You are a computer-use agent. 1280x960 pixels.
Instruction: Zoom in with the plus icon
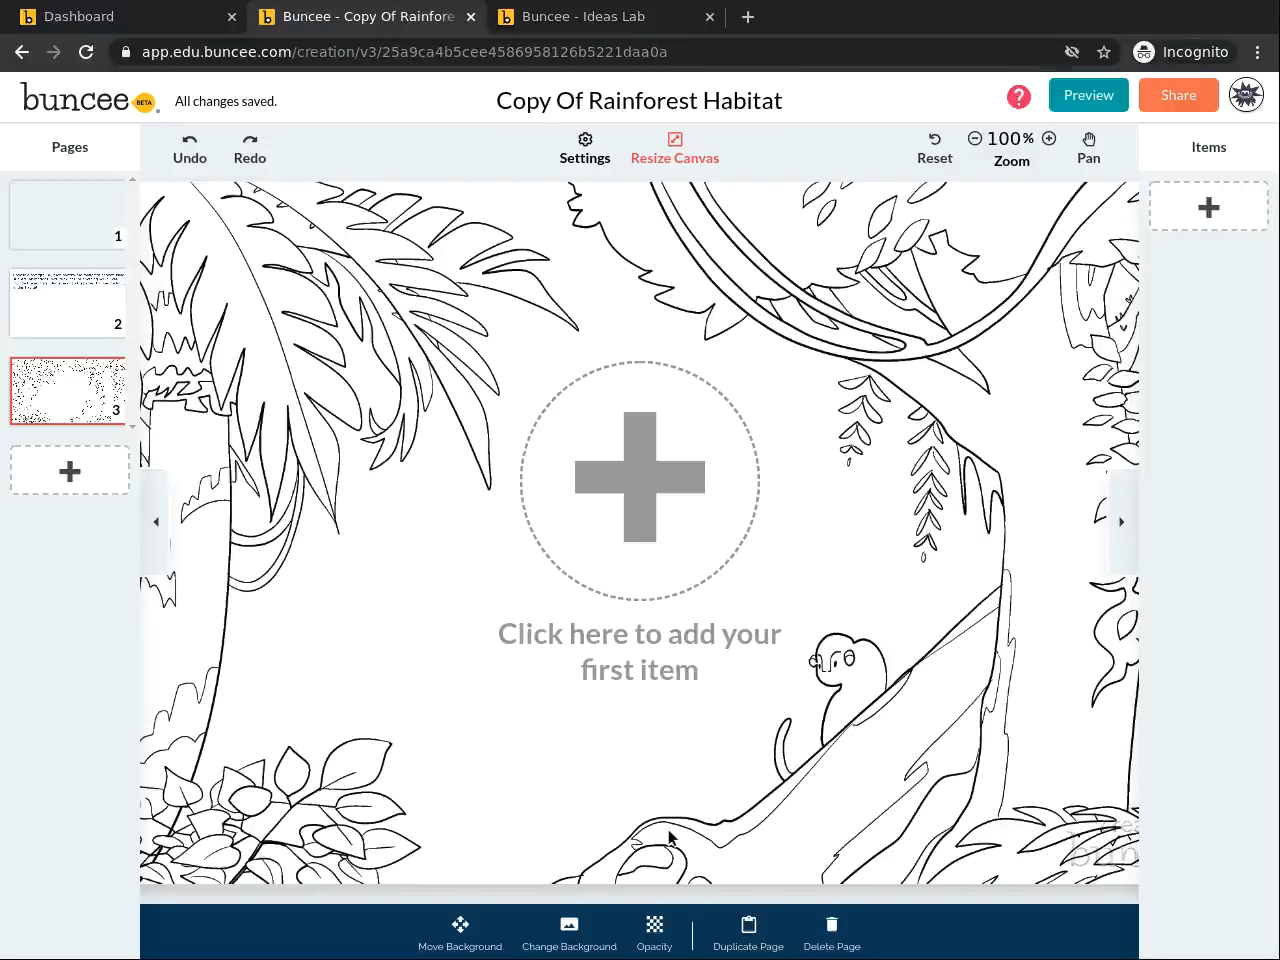coord(1049,139)
